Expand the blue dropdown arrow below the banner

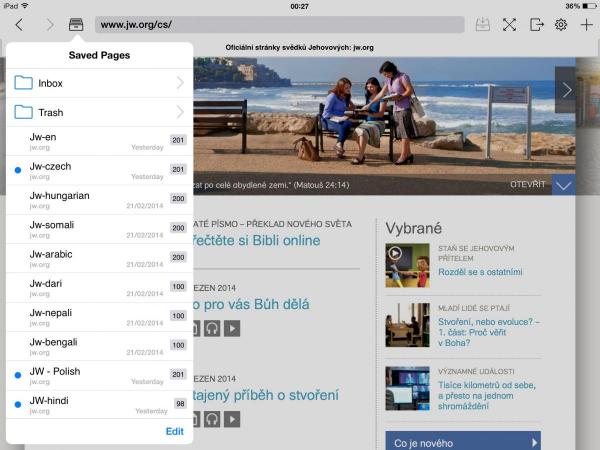563,185
